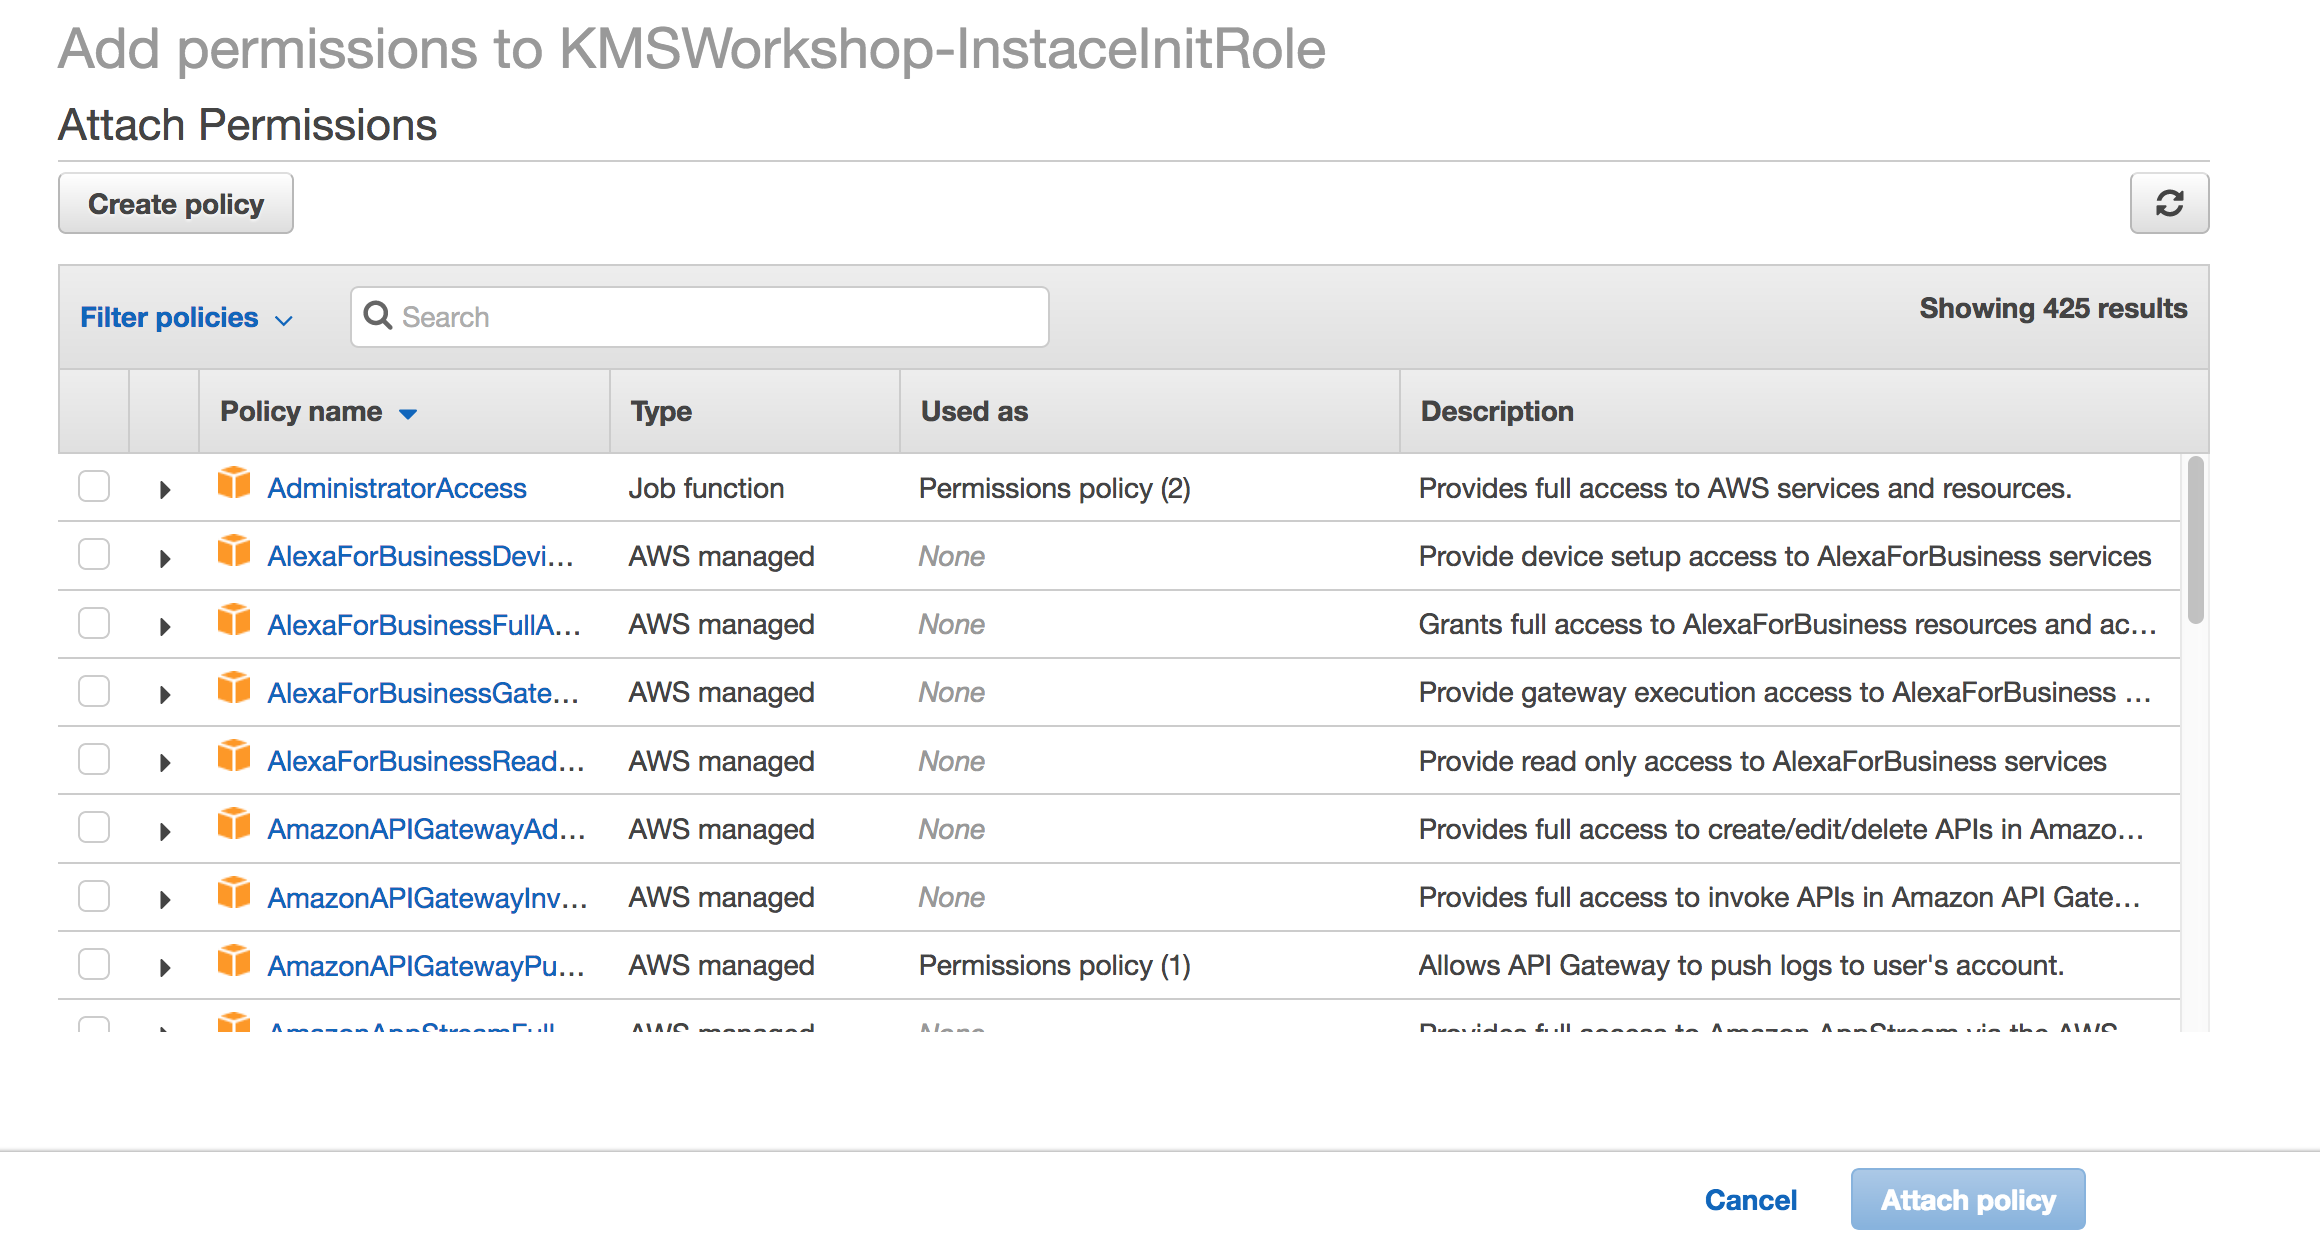Click the policy list vertical scrollbar thumb
2320x1240 pixels.
tap(2195, 540)
